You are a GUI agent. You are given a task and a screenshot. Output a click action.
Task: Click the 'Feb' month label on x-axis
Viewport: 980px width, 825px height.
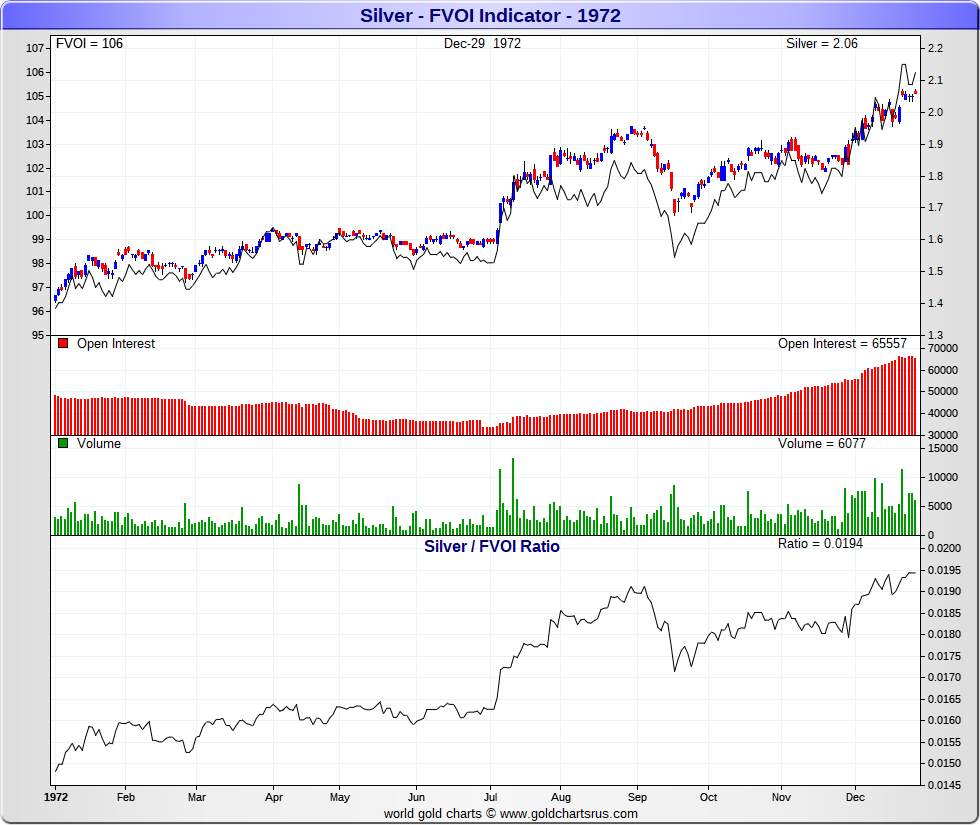(x=126, y=798)
